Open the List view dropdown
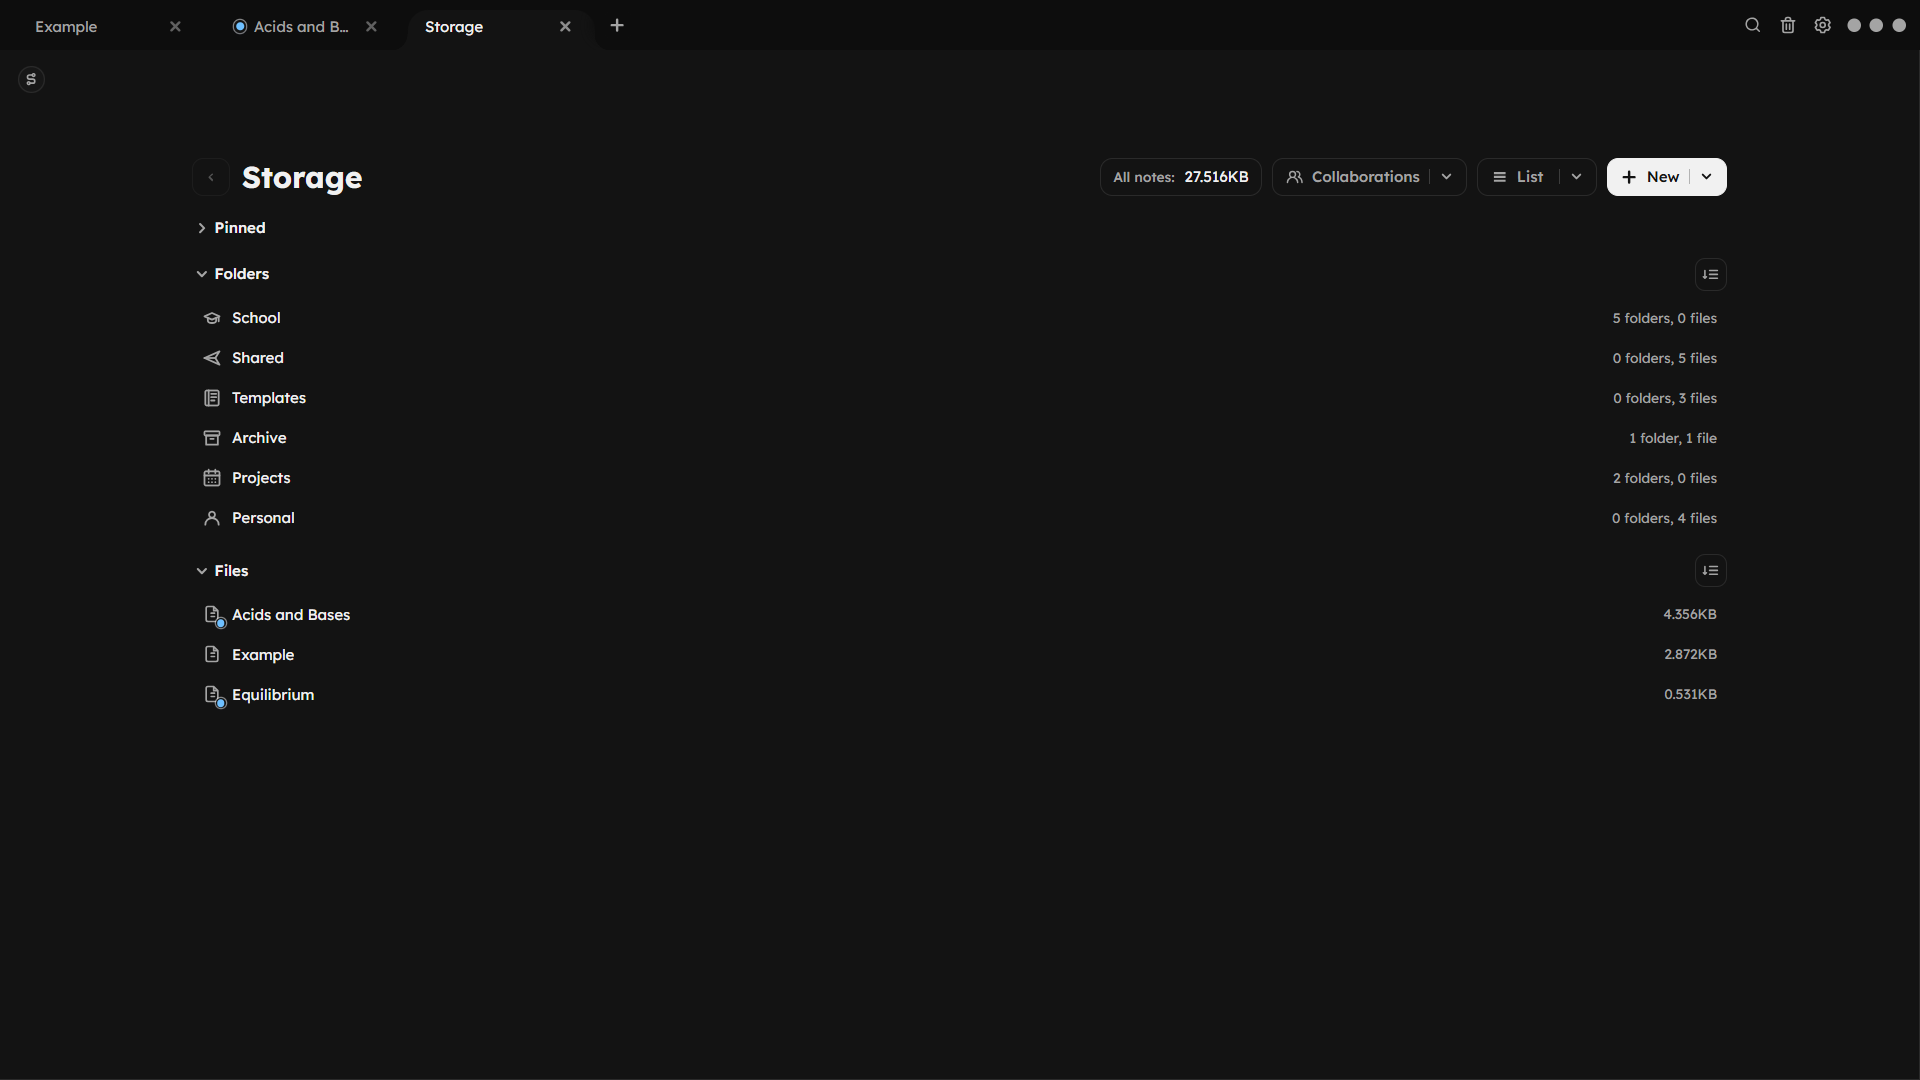Screen dimensions: 1920x1080 [1575, 176]
